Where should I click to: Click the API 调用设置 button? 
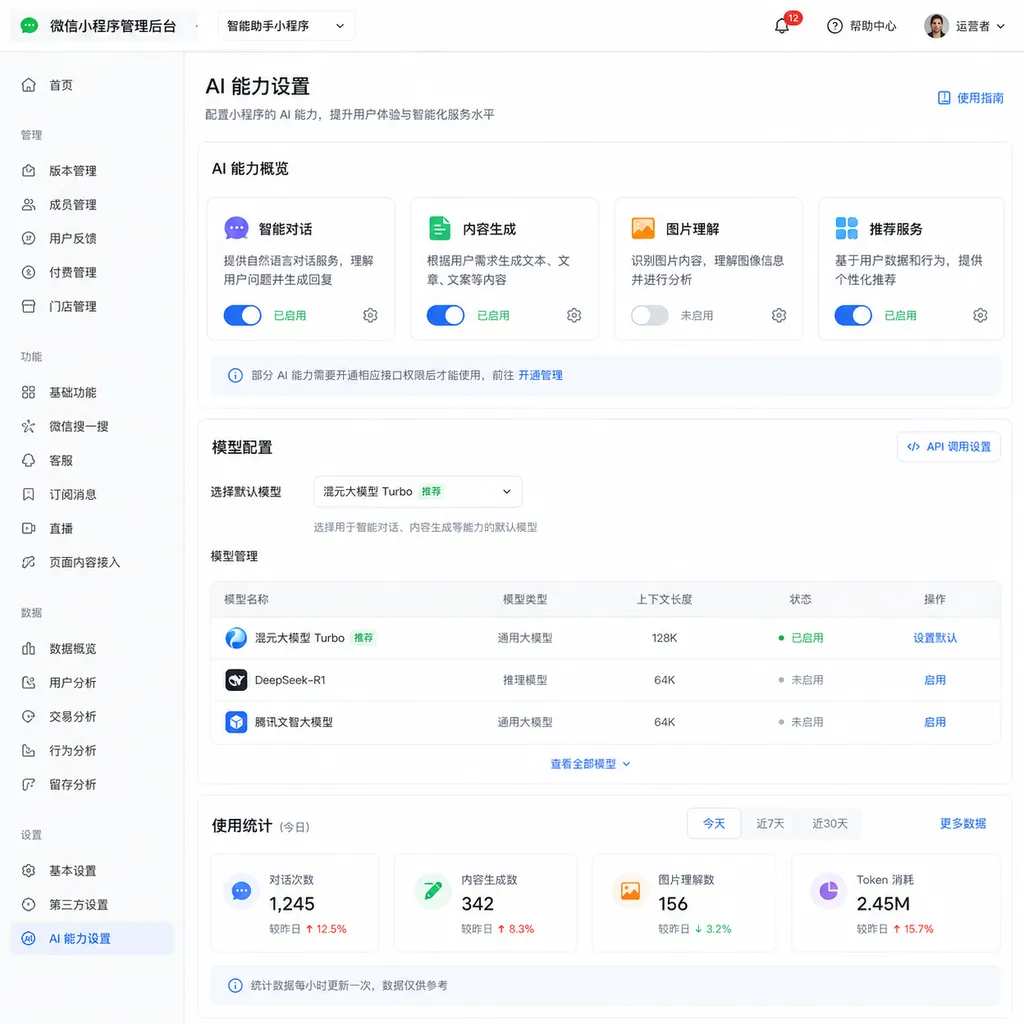click(x=949, y=447)
